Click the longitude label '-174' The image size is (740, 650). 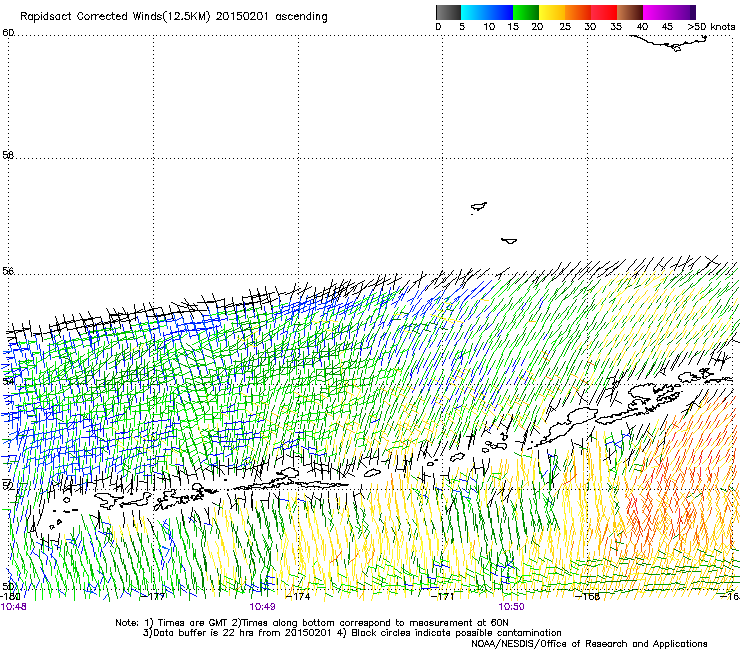pos(299,596)
